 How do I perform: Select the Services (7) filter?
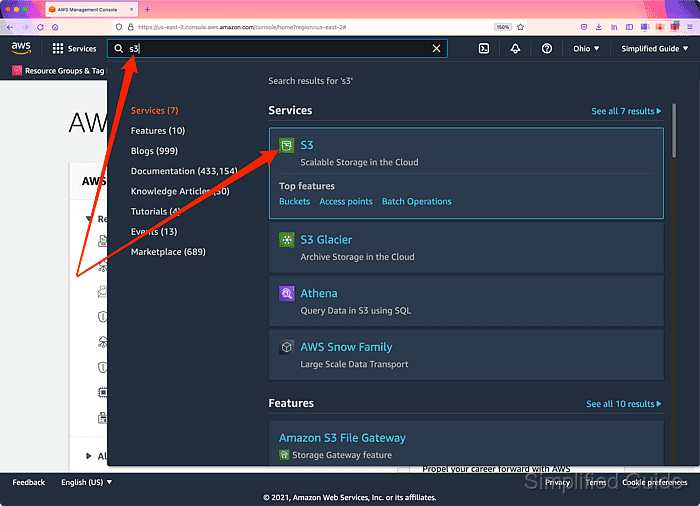[154, 110]
